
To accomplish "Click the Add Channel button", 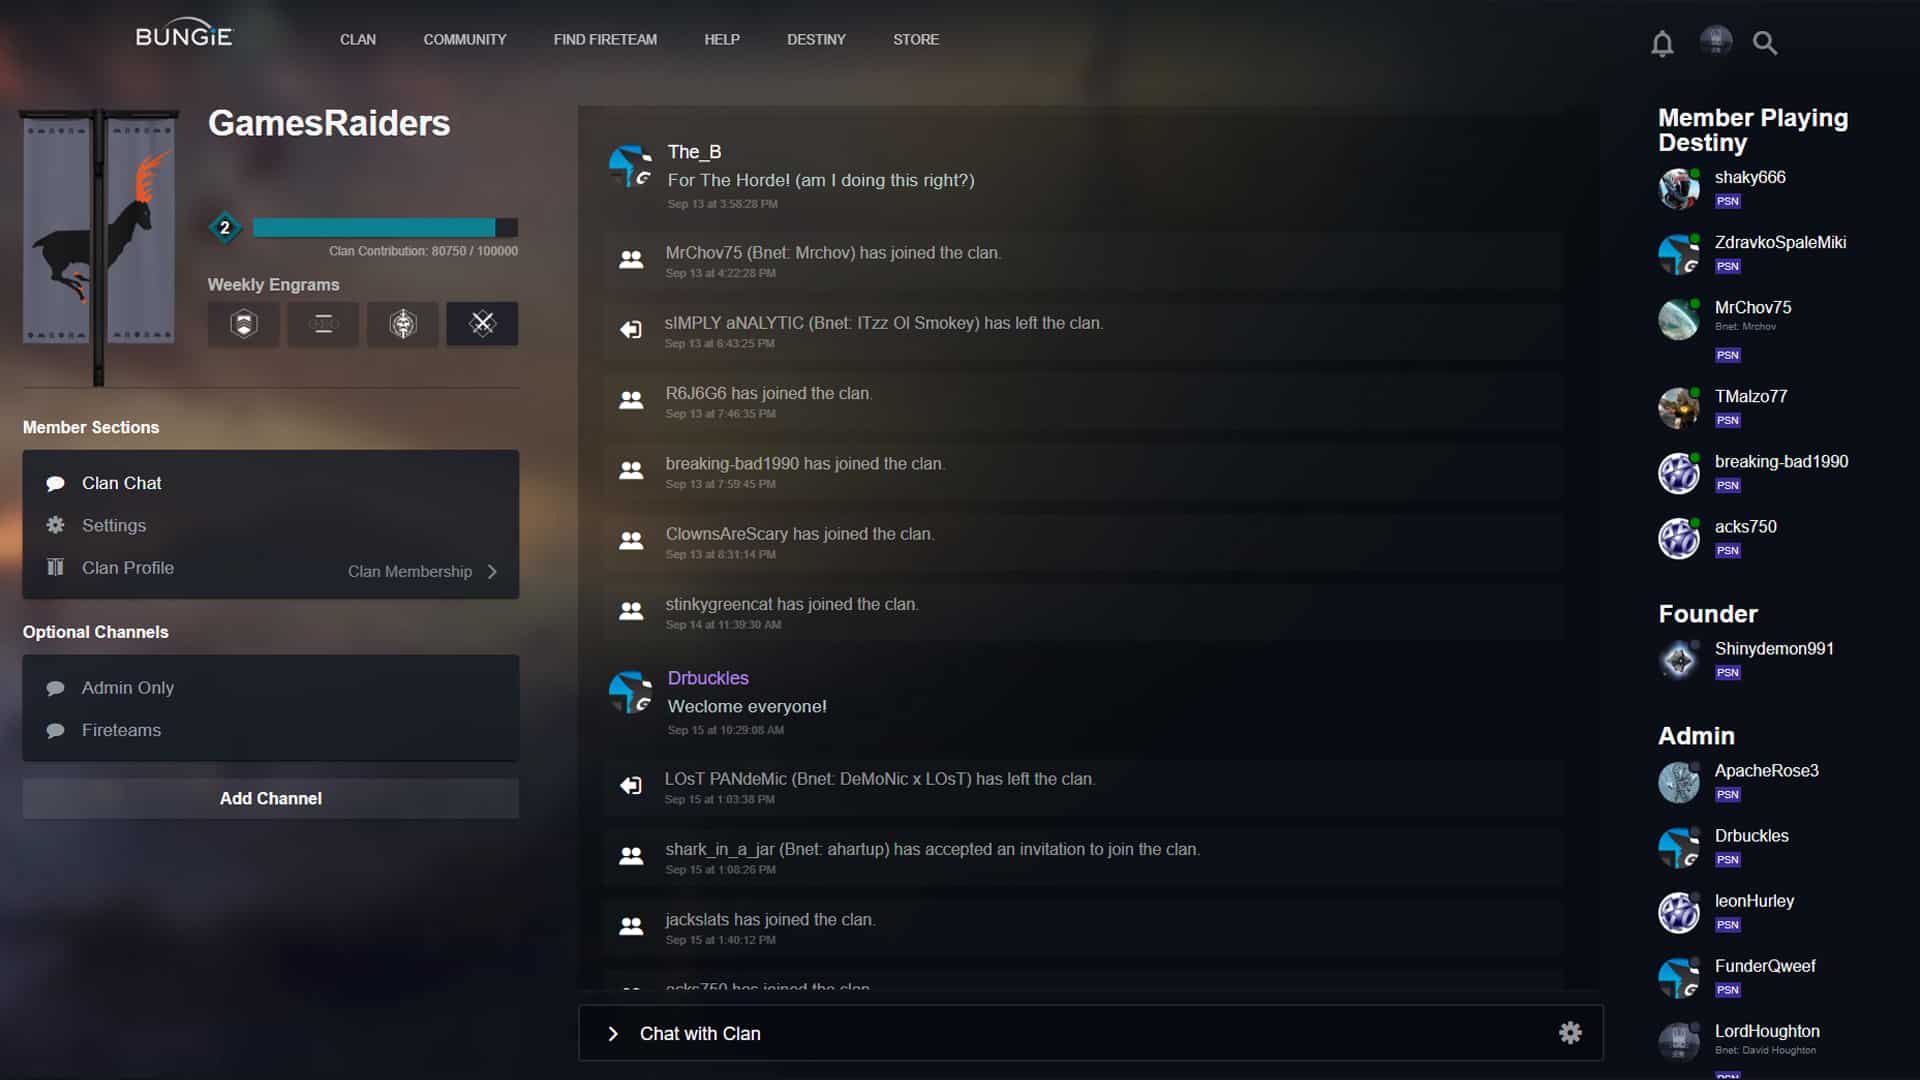I will tap(271, 799).
